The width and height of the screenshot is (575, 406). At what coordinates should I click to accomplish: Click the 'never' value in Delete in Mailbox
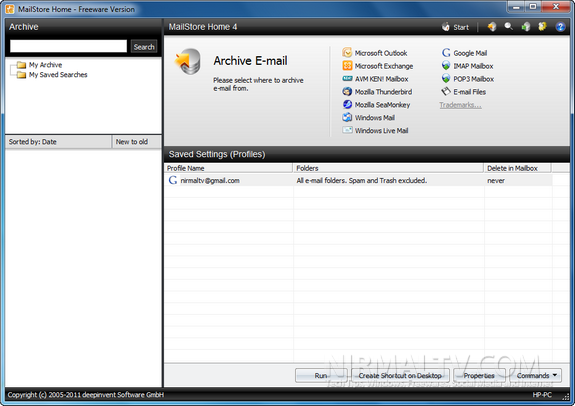(x=496, y=180)
